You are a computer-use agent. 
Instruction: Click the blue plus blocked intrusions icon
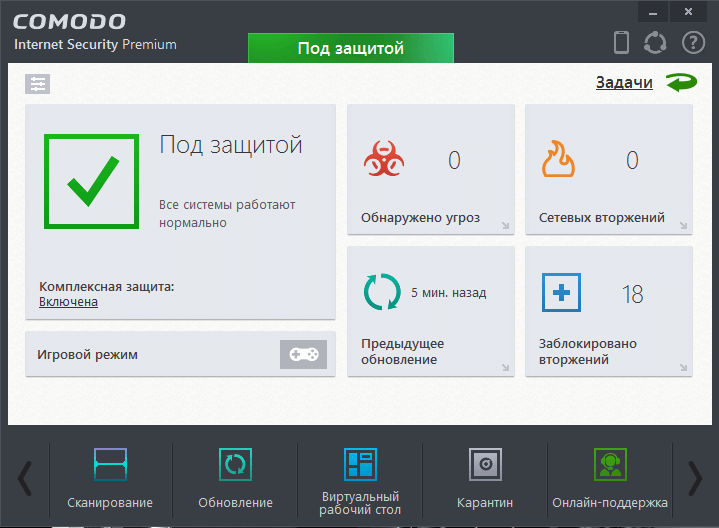tap(561, 292)
